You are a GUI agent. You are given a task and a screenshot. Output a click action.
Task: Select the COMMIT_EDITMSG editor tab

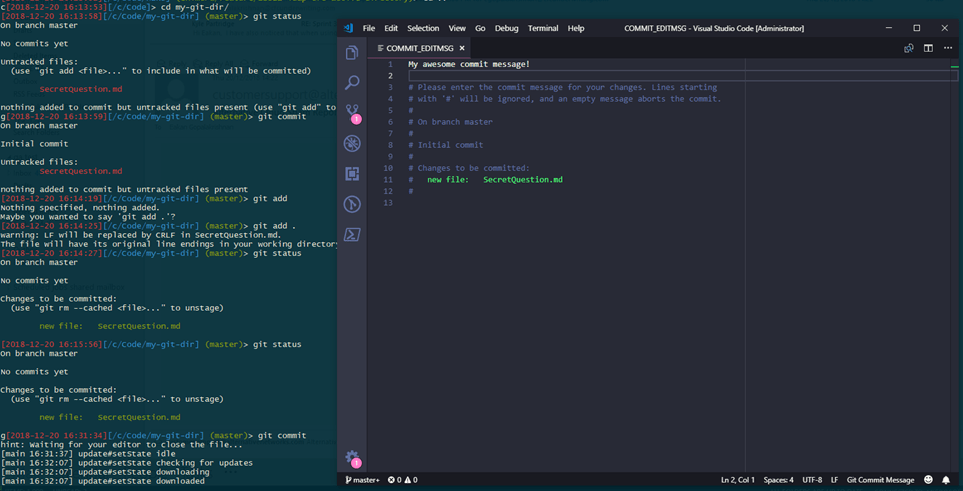tap(421, 48)
